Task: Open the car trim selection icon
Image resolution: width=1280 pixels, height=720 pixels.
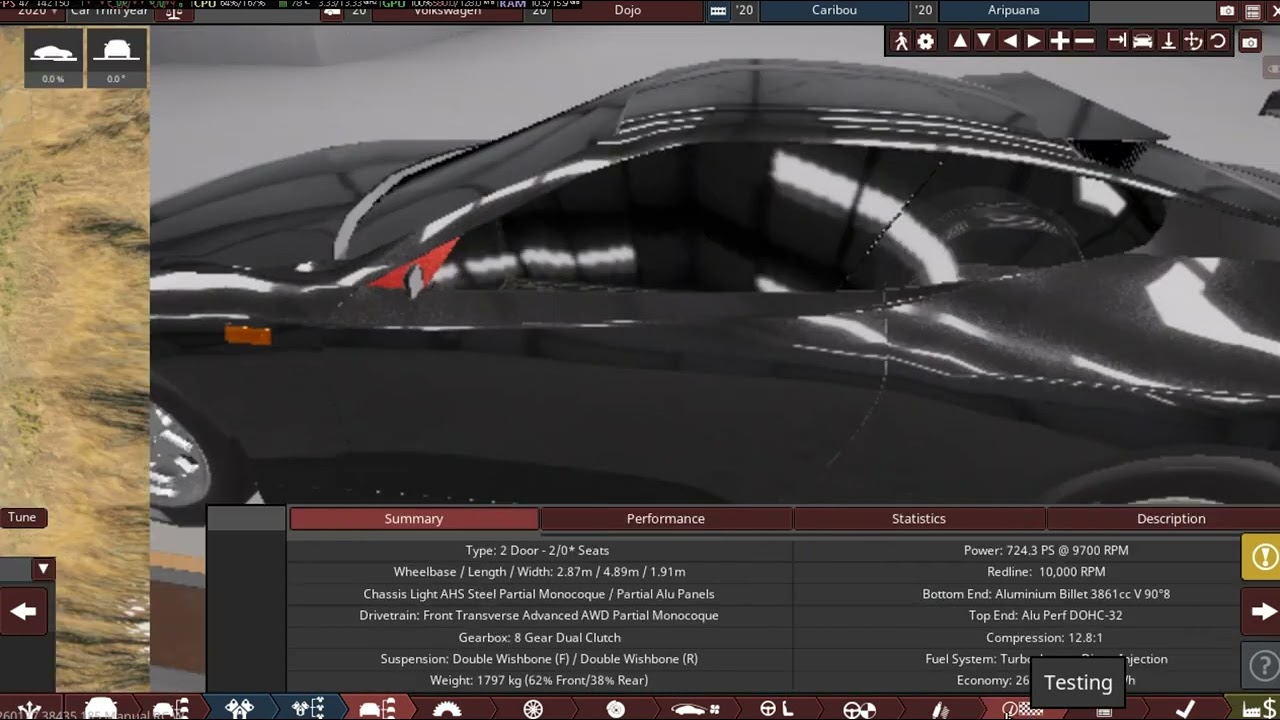Action: (x=378, y=709)
